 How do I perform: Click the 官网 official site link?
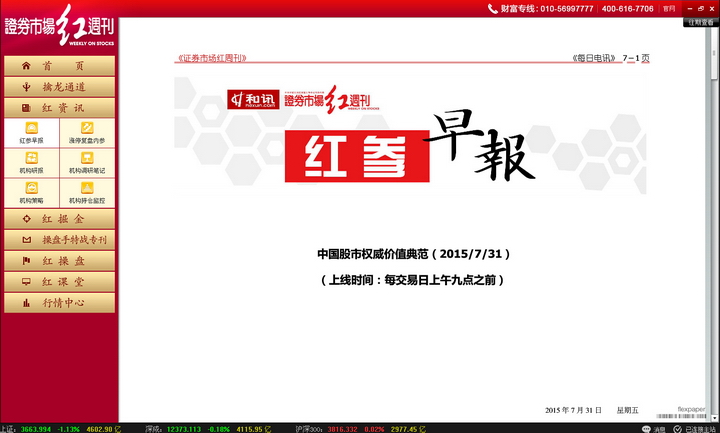[x=669, y=9]
